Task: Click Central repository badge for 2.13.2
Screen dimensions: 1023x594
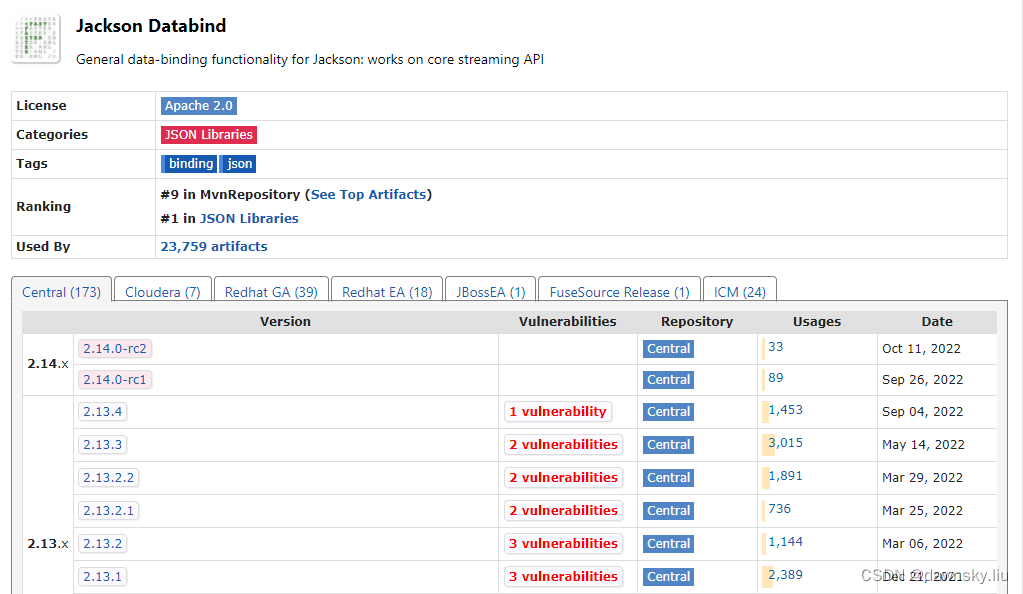Action: click(668, 544)
